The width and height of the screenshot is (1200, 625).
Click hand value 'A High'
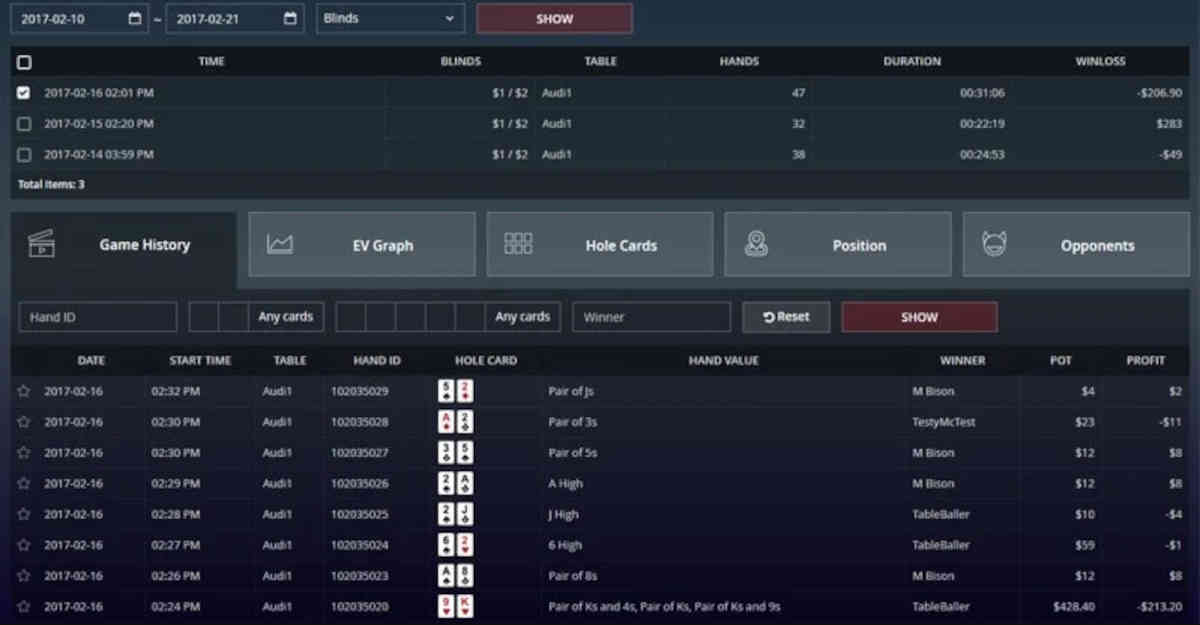(x=565, y=484)
